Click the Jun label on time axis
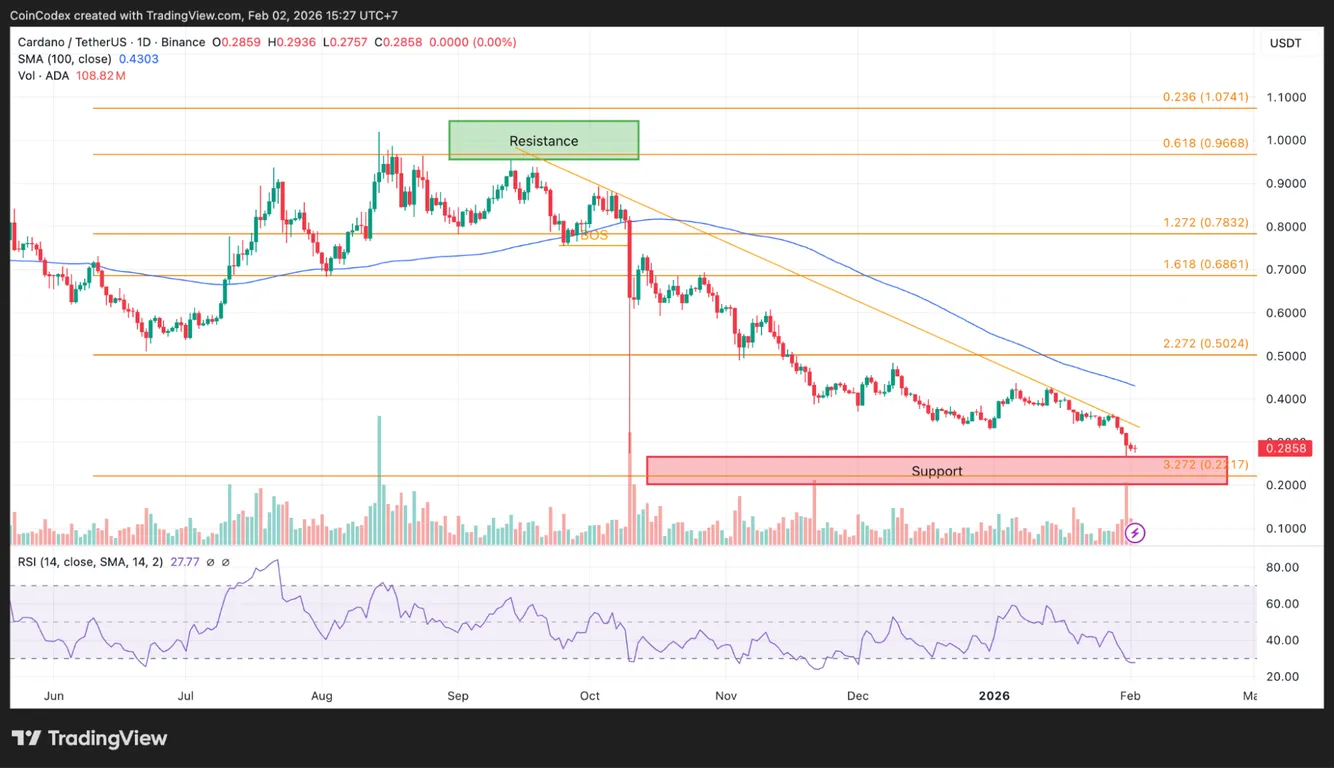The image size is (1334, 768). tap(54, 695)
